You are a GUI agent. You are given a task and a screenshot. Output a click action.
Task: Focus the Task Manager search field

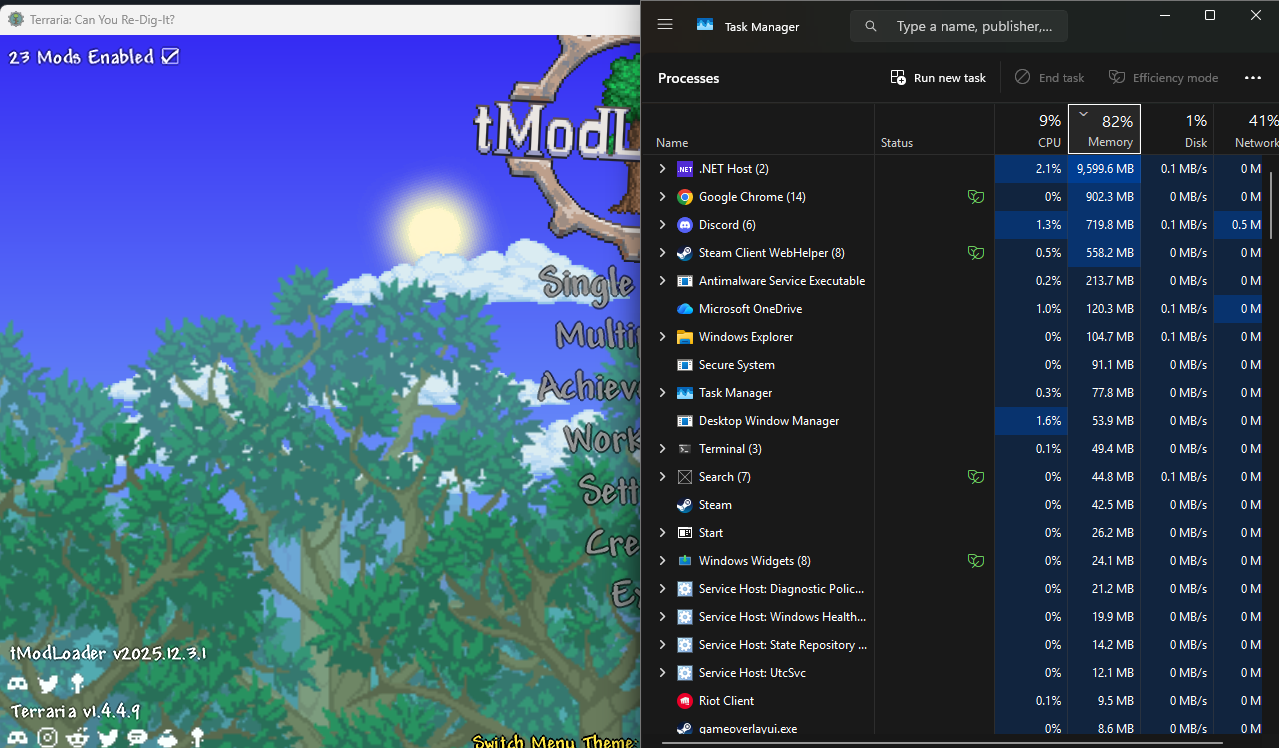point(959,26)
